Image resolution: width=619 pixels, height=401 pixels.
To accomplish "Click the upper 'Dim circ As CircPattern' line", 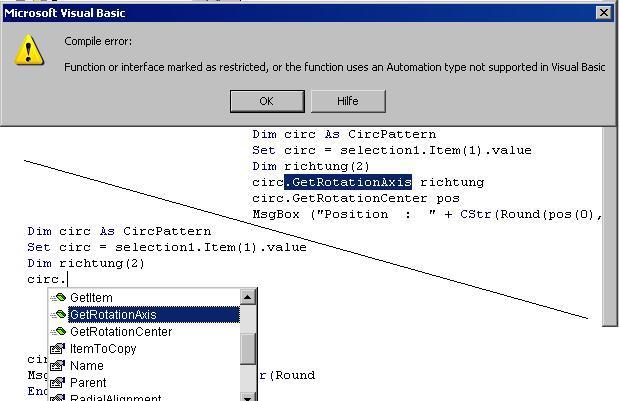I will tap(344, 134).
